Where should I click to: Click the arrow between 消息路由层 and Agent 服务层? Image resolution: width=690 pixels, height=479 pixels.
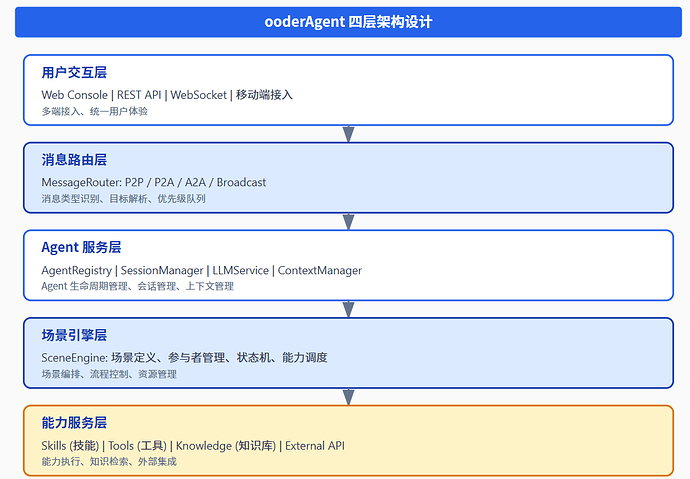click(349, 222)
